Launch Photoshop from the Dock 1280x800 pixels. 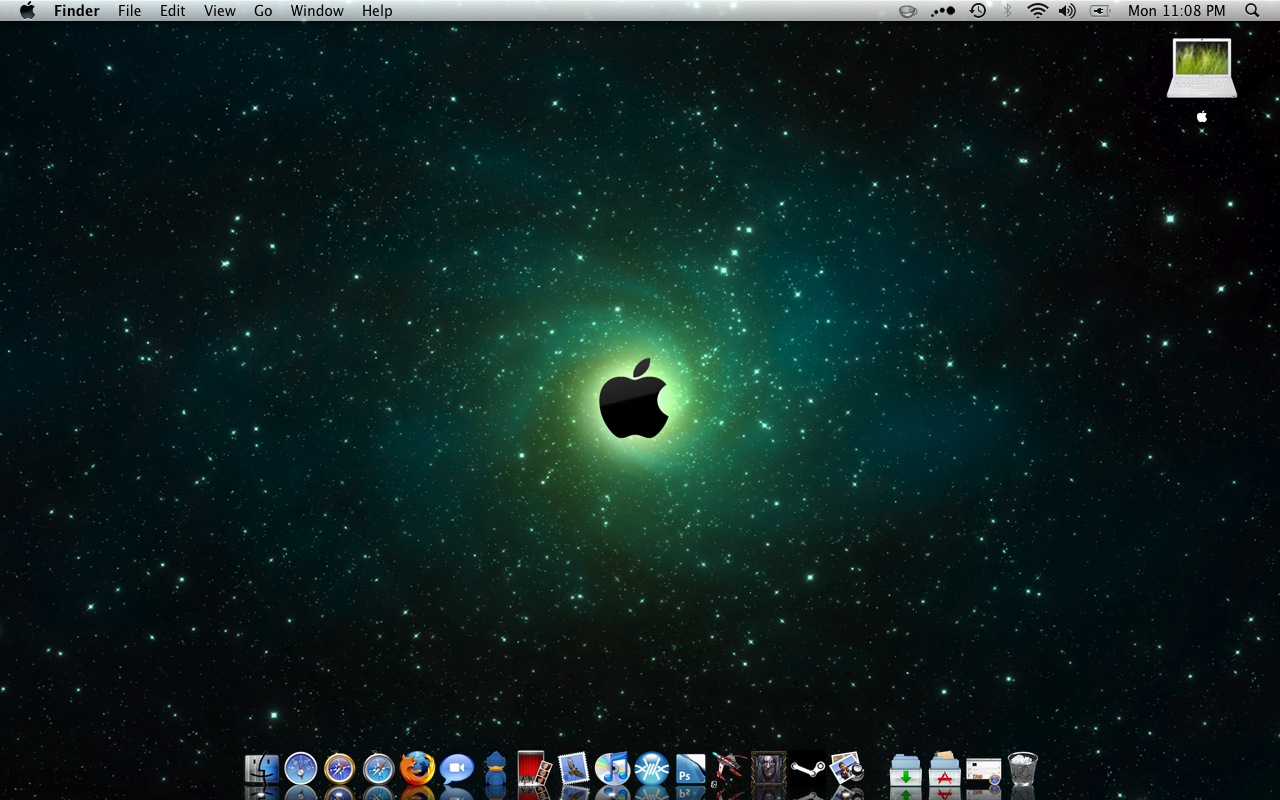click(690, 769)
